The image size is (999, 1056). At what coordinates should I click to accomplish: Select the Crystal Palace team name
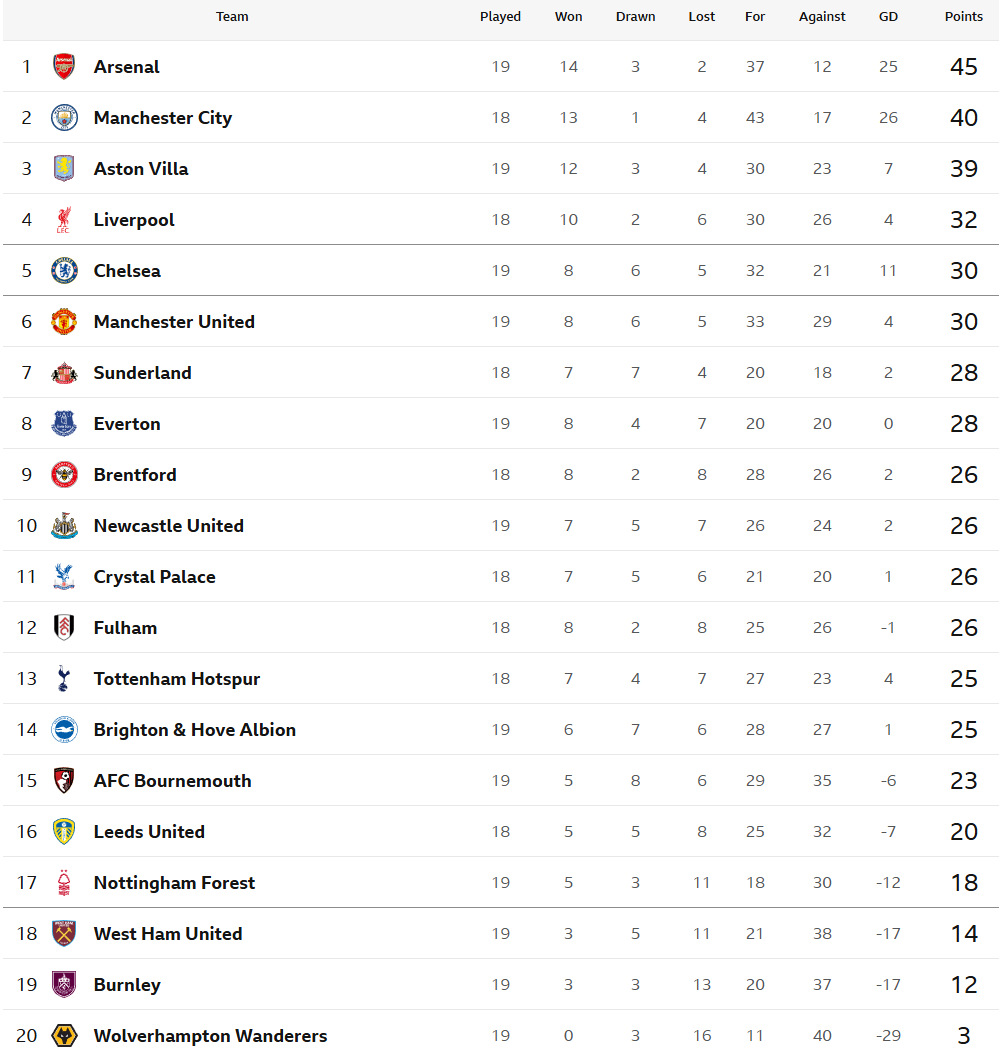coord(154,577)
